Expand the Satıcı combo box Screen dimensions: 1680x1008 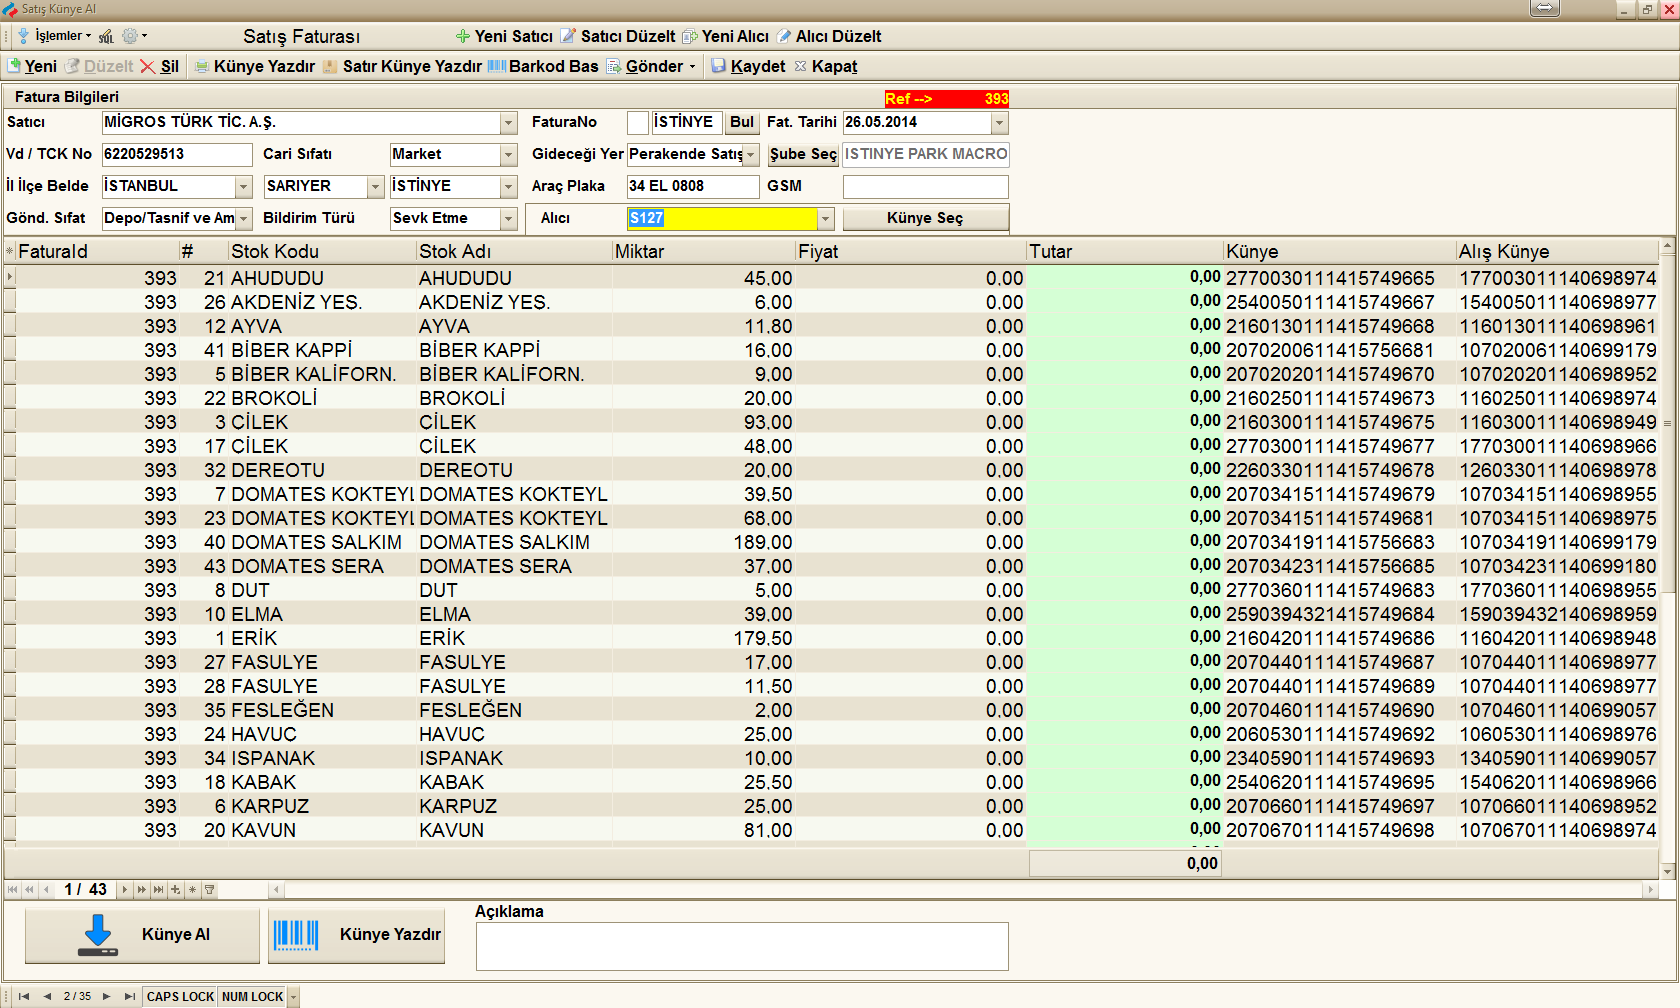[508, 123]
